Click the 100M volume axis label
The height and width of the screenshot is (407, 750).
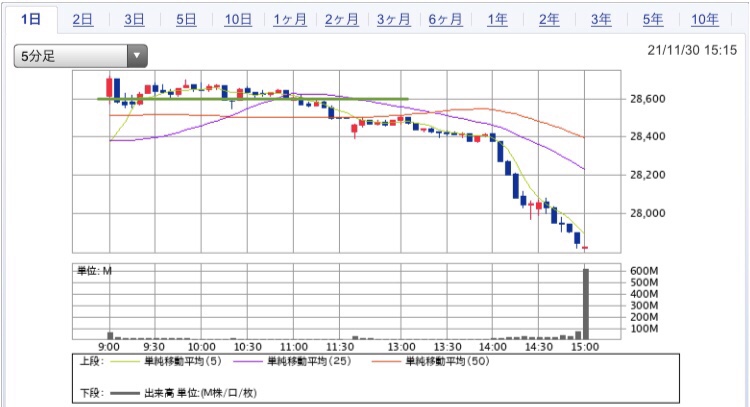point(644,329)
